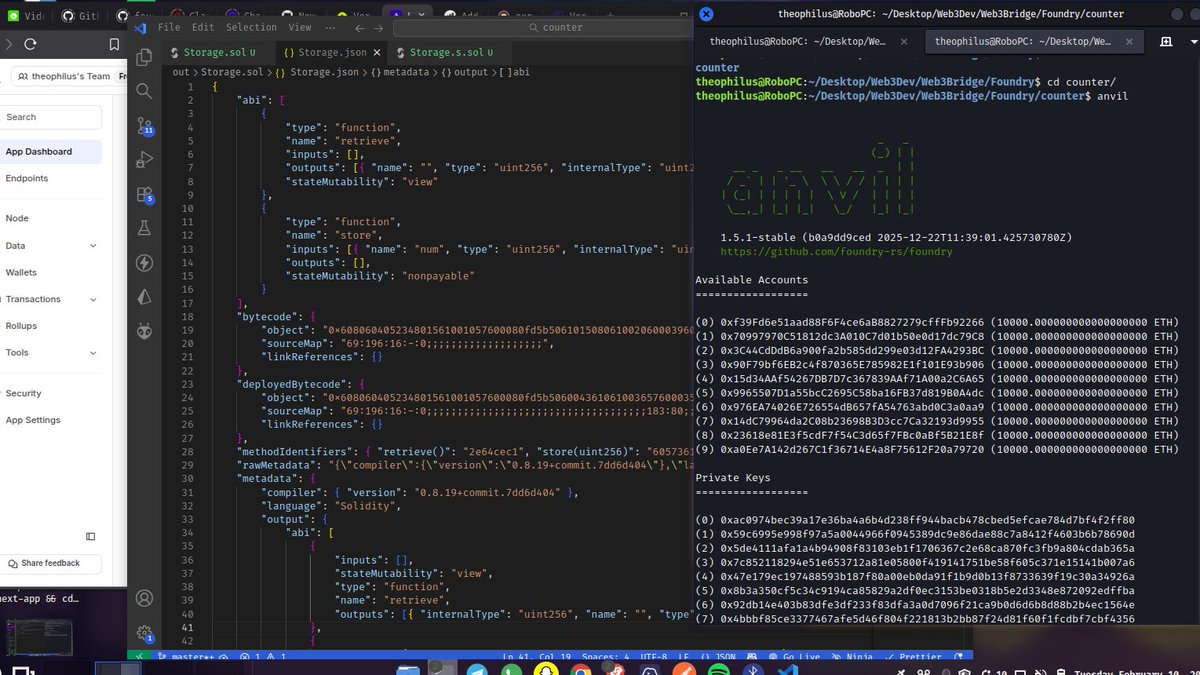Image resolution: width=1200 pixels, height=675 pixels.
Task: Open new terminal tab button in terminal window
Action: (x=1166, y=41)
